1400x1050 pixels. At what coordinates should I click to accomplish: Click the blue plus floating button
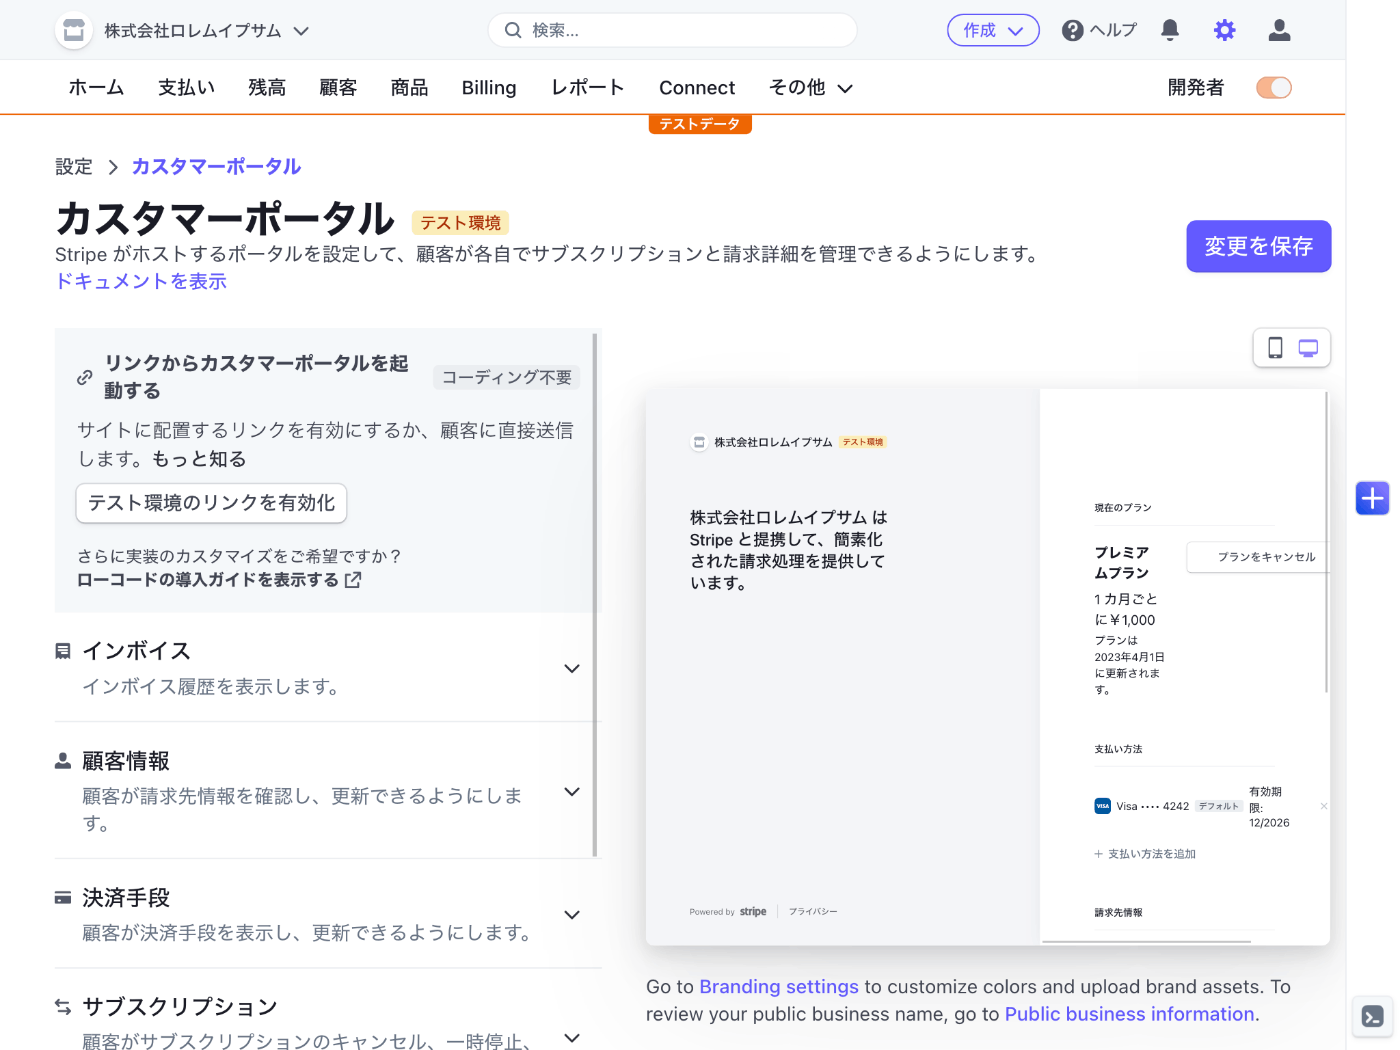(1373, 498)
